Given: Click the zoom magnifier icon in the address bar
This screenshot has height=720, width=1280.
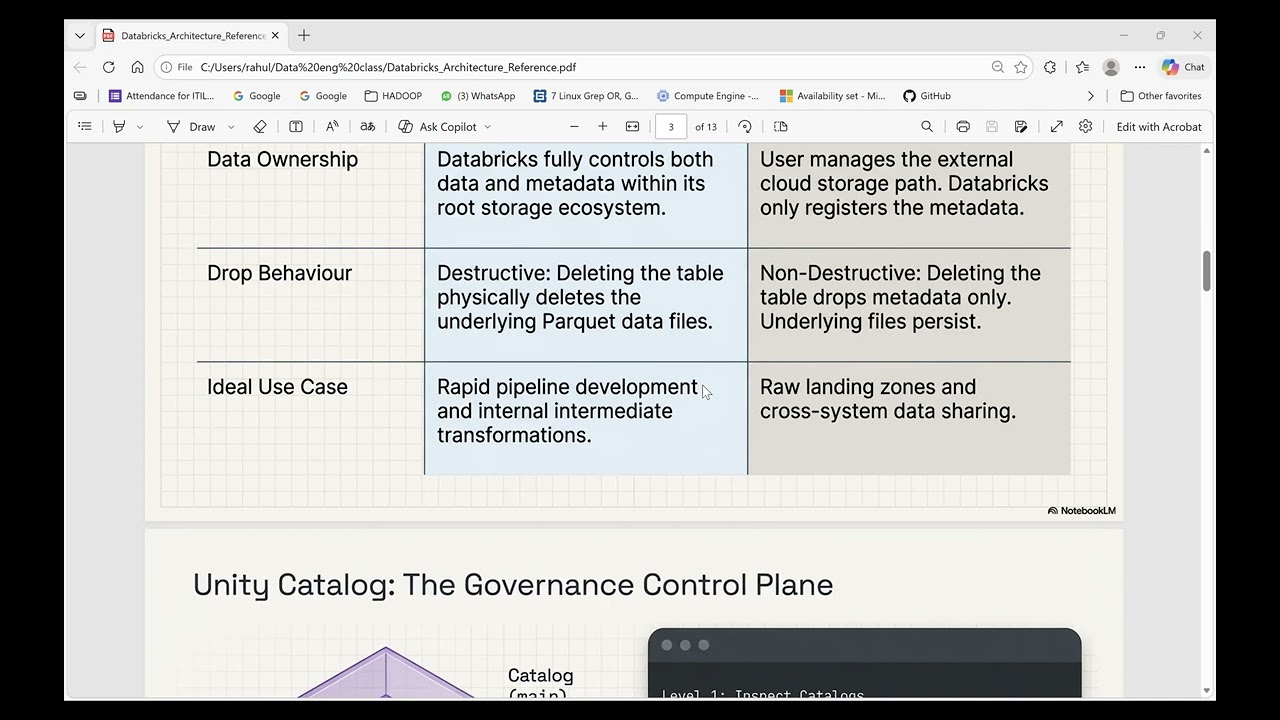Looking at the screenshot, I should click(998, 67).
